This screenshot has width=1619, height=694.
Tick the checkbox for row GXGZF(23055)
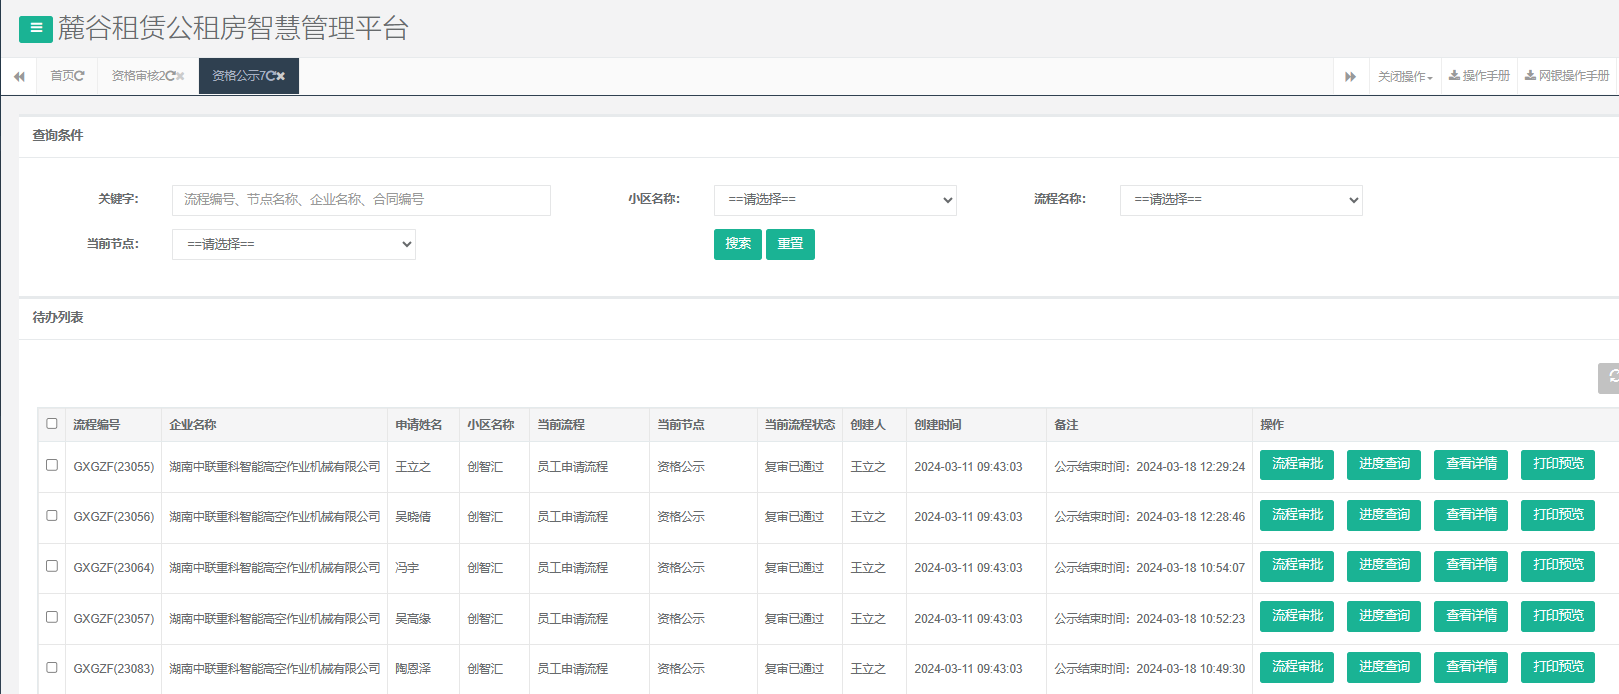[x=52, y=465]
